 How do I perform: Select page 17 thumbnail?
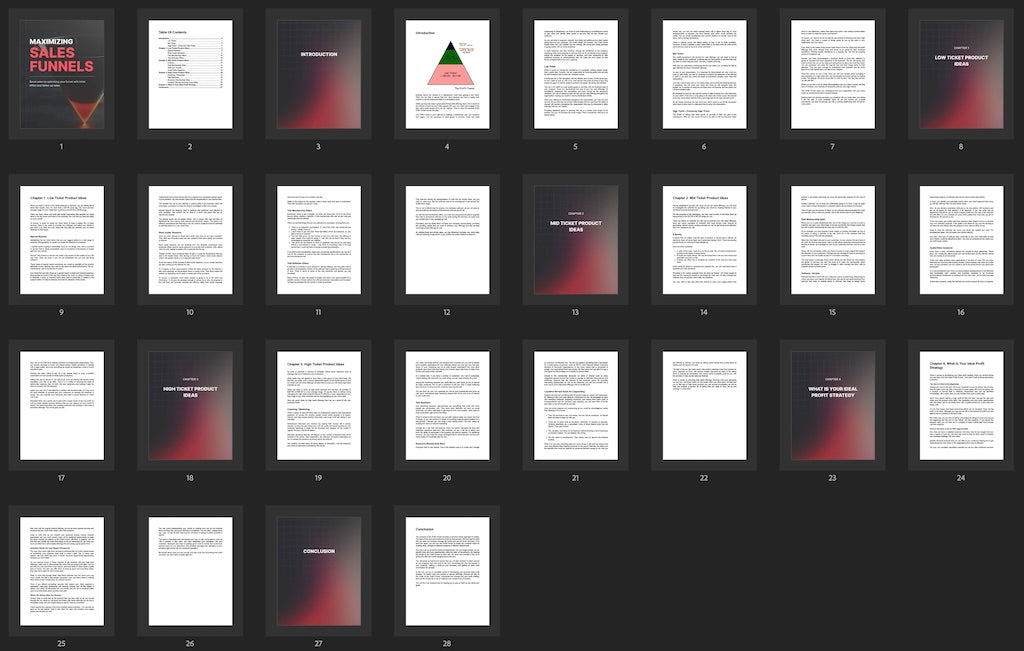point(62,405)
